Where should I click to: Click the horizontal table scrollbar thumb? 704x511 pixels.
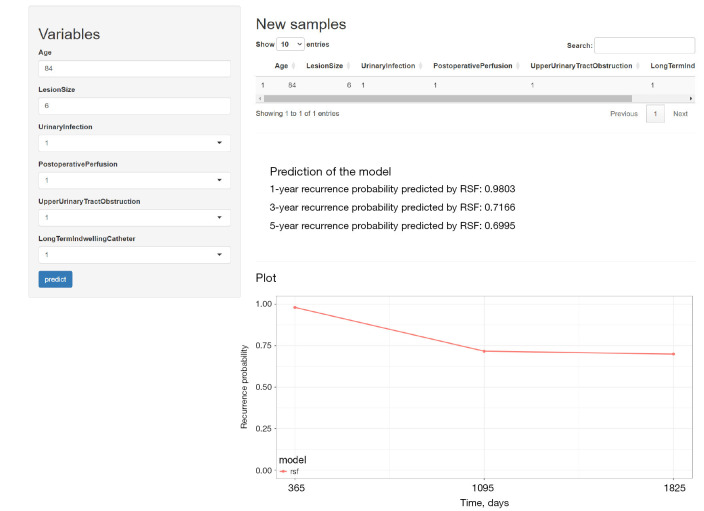coord(448,98)
